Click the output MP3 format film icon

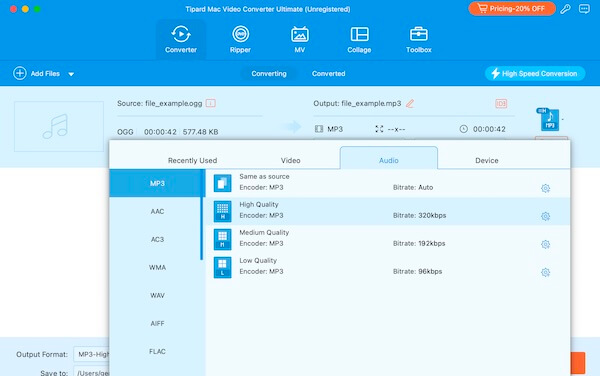coord(319,129)
